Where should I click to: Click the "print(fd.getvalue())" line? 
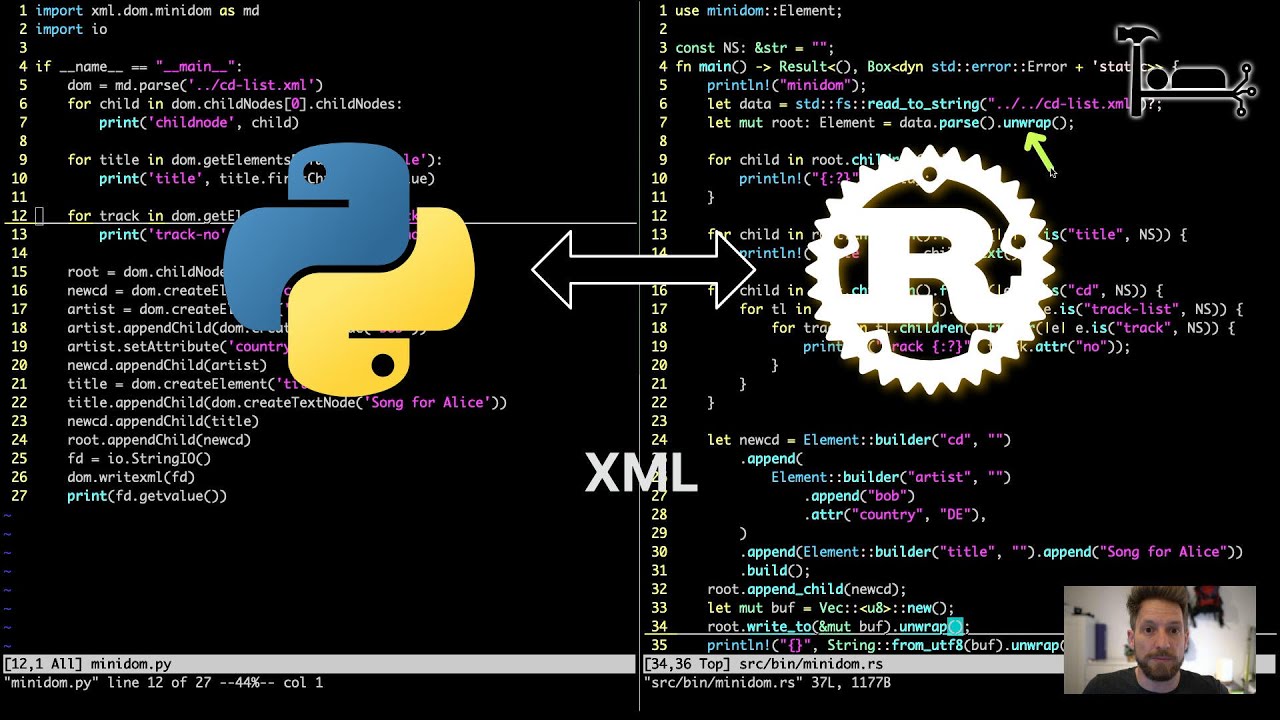147,496
